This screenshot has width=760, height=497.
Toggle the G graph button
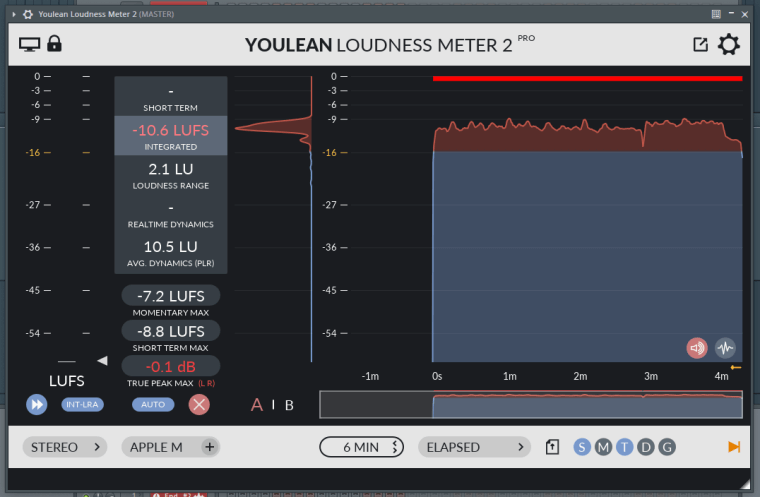pyautogui.click(x=667, y=447)
